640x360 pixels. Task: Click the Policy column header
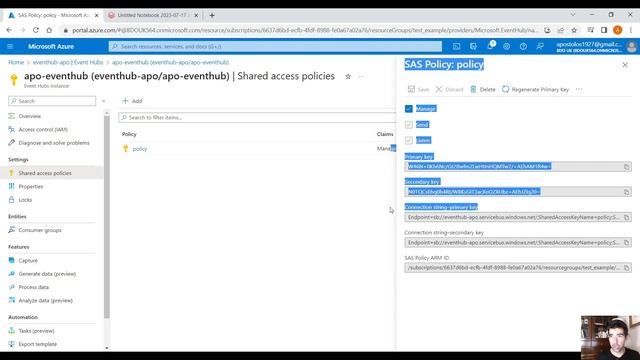(129, 134)
